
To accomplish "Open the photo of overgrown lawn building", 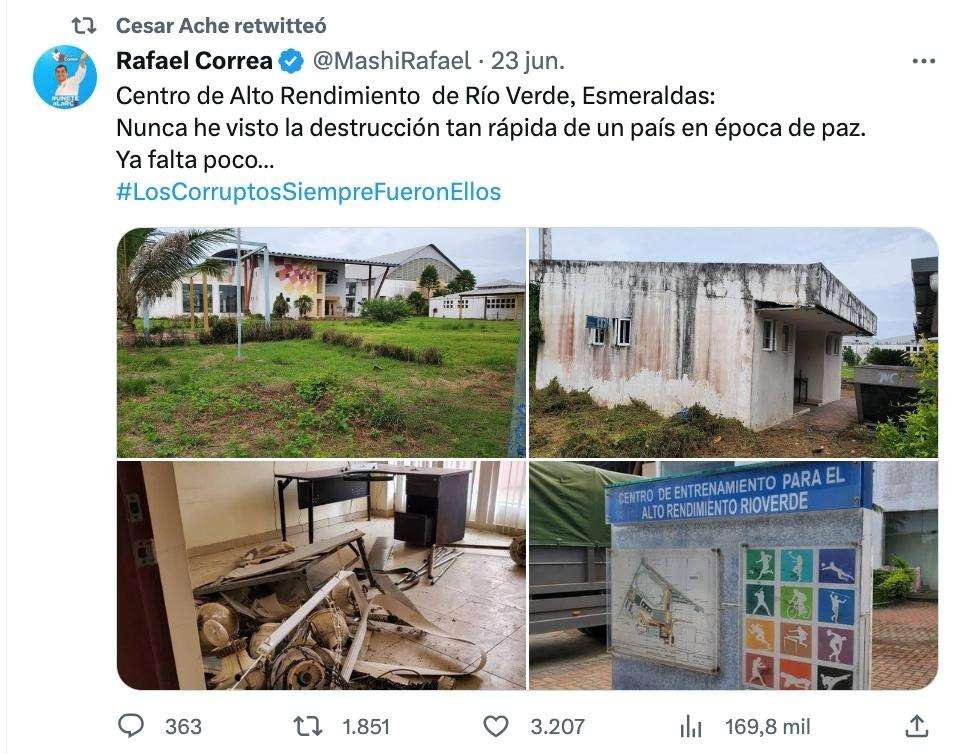I will coord(321,342).
